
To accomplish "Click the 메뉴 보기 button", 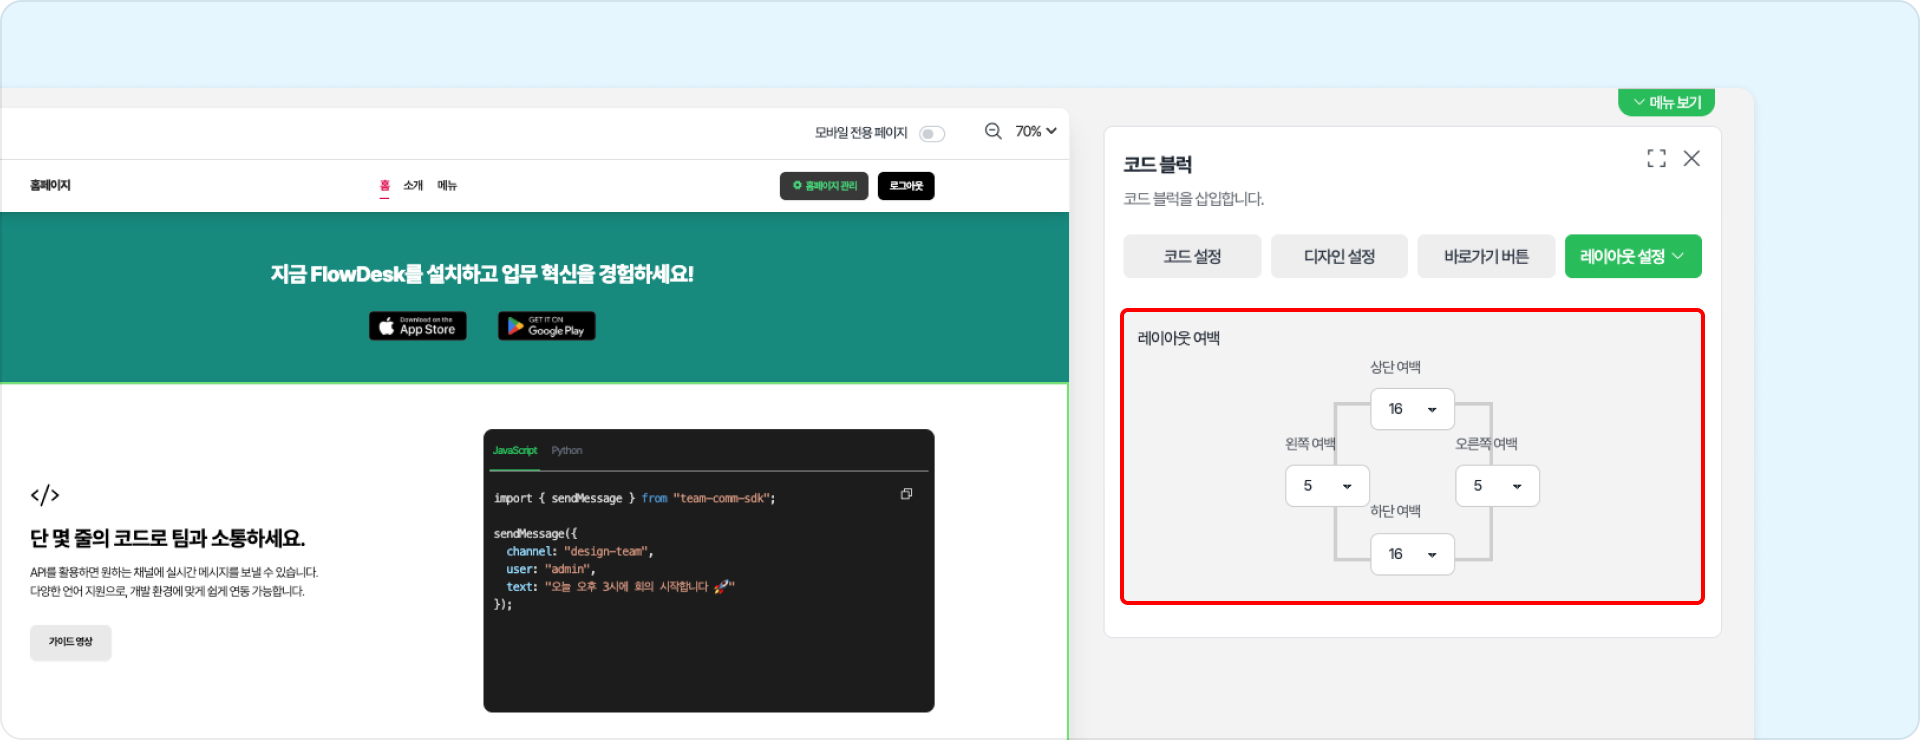I will tap(1666, 102).
